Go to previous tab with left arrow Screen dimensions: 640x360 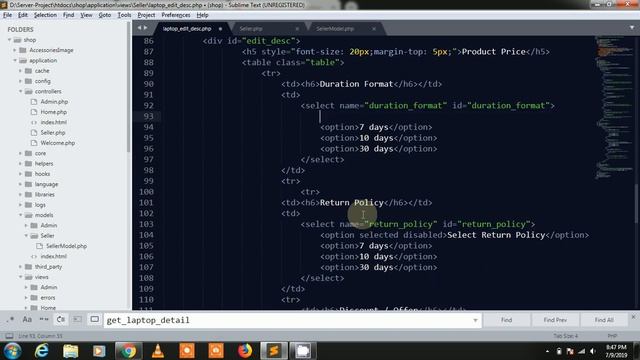click(x=139, y=28)
